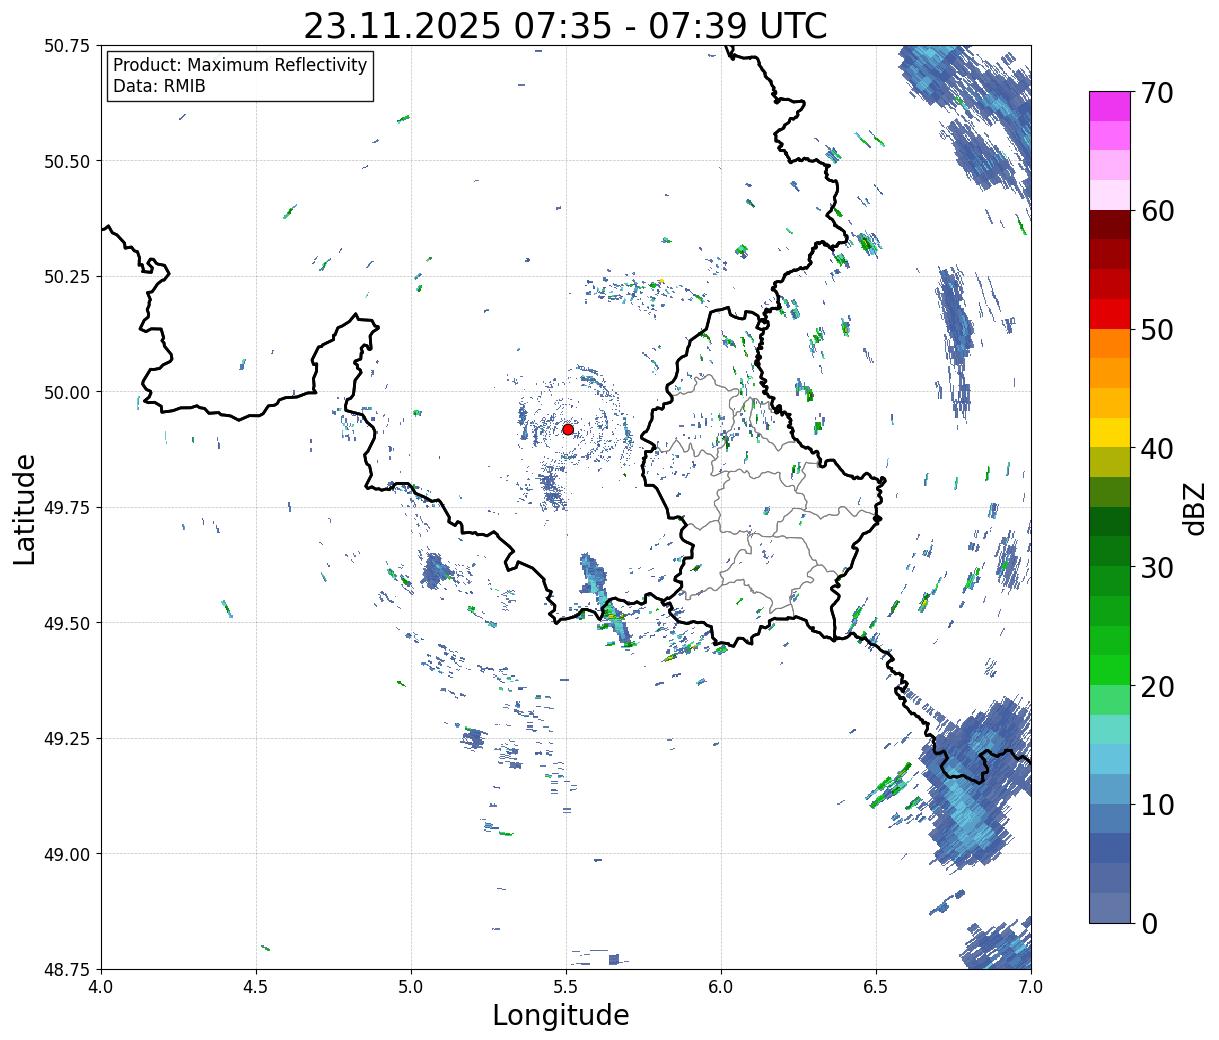The image size is (1219, 1040).
Task: Click the 50.25 latitude tick label
Action: pos(67,277)
